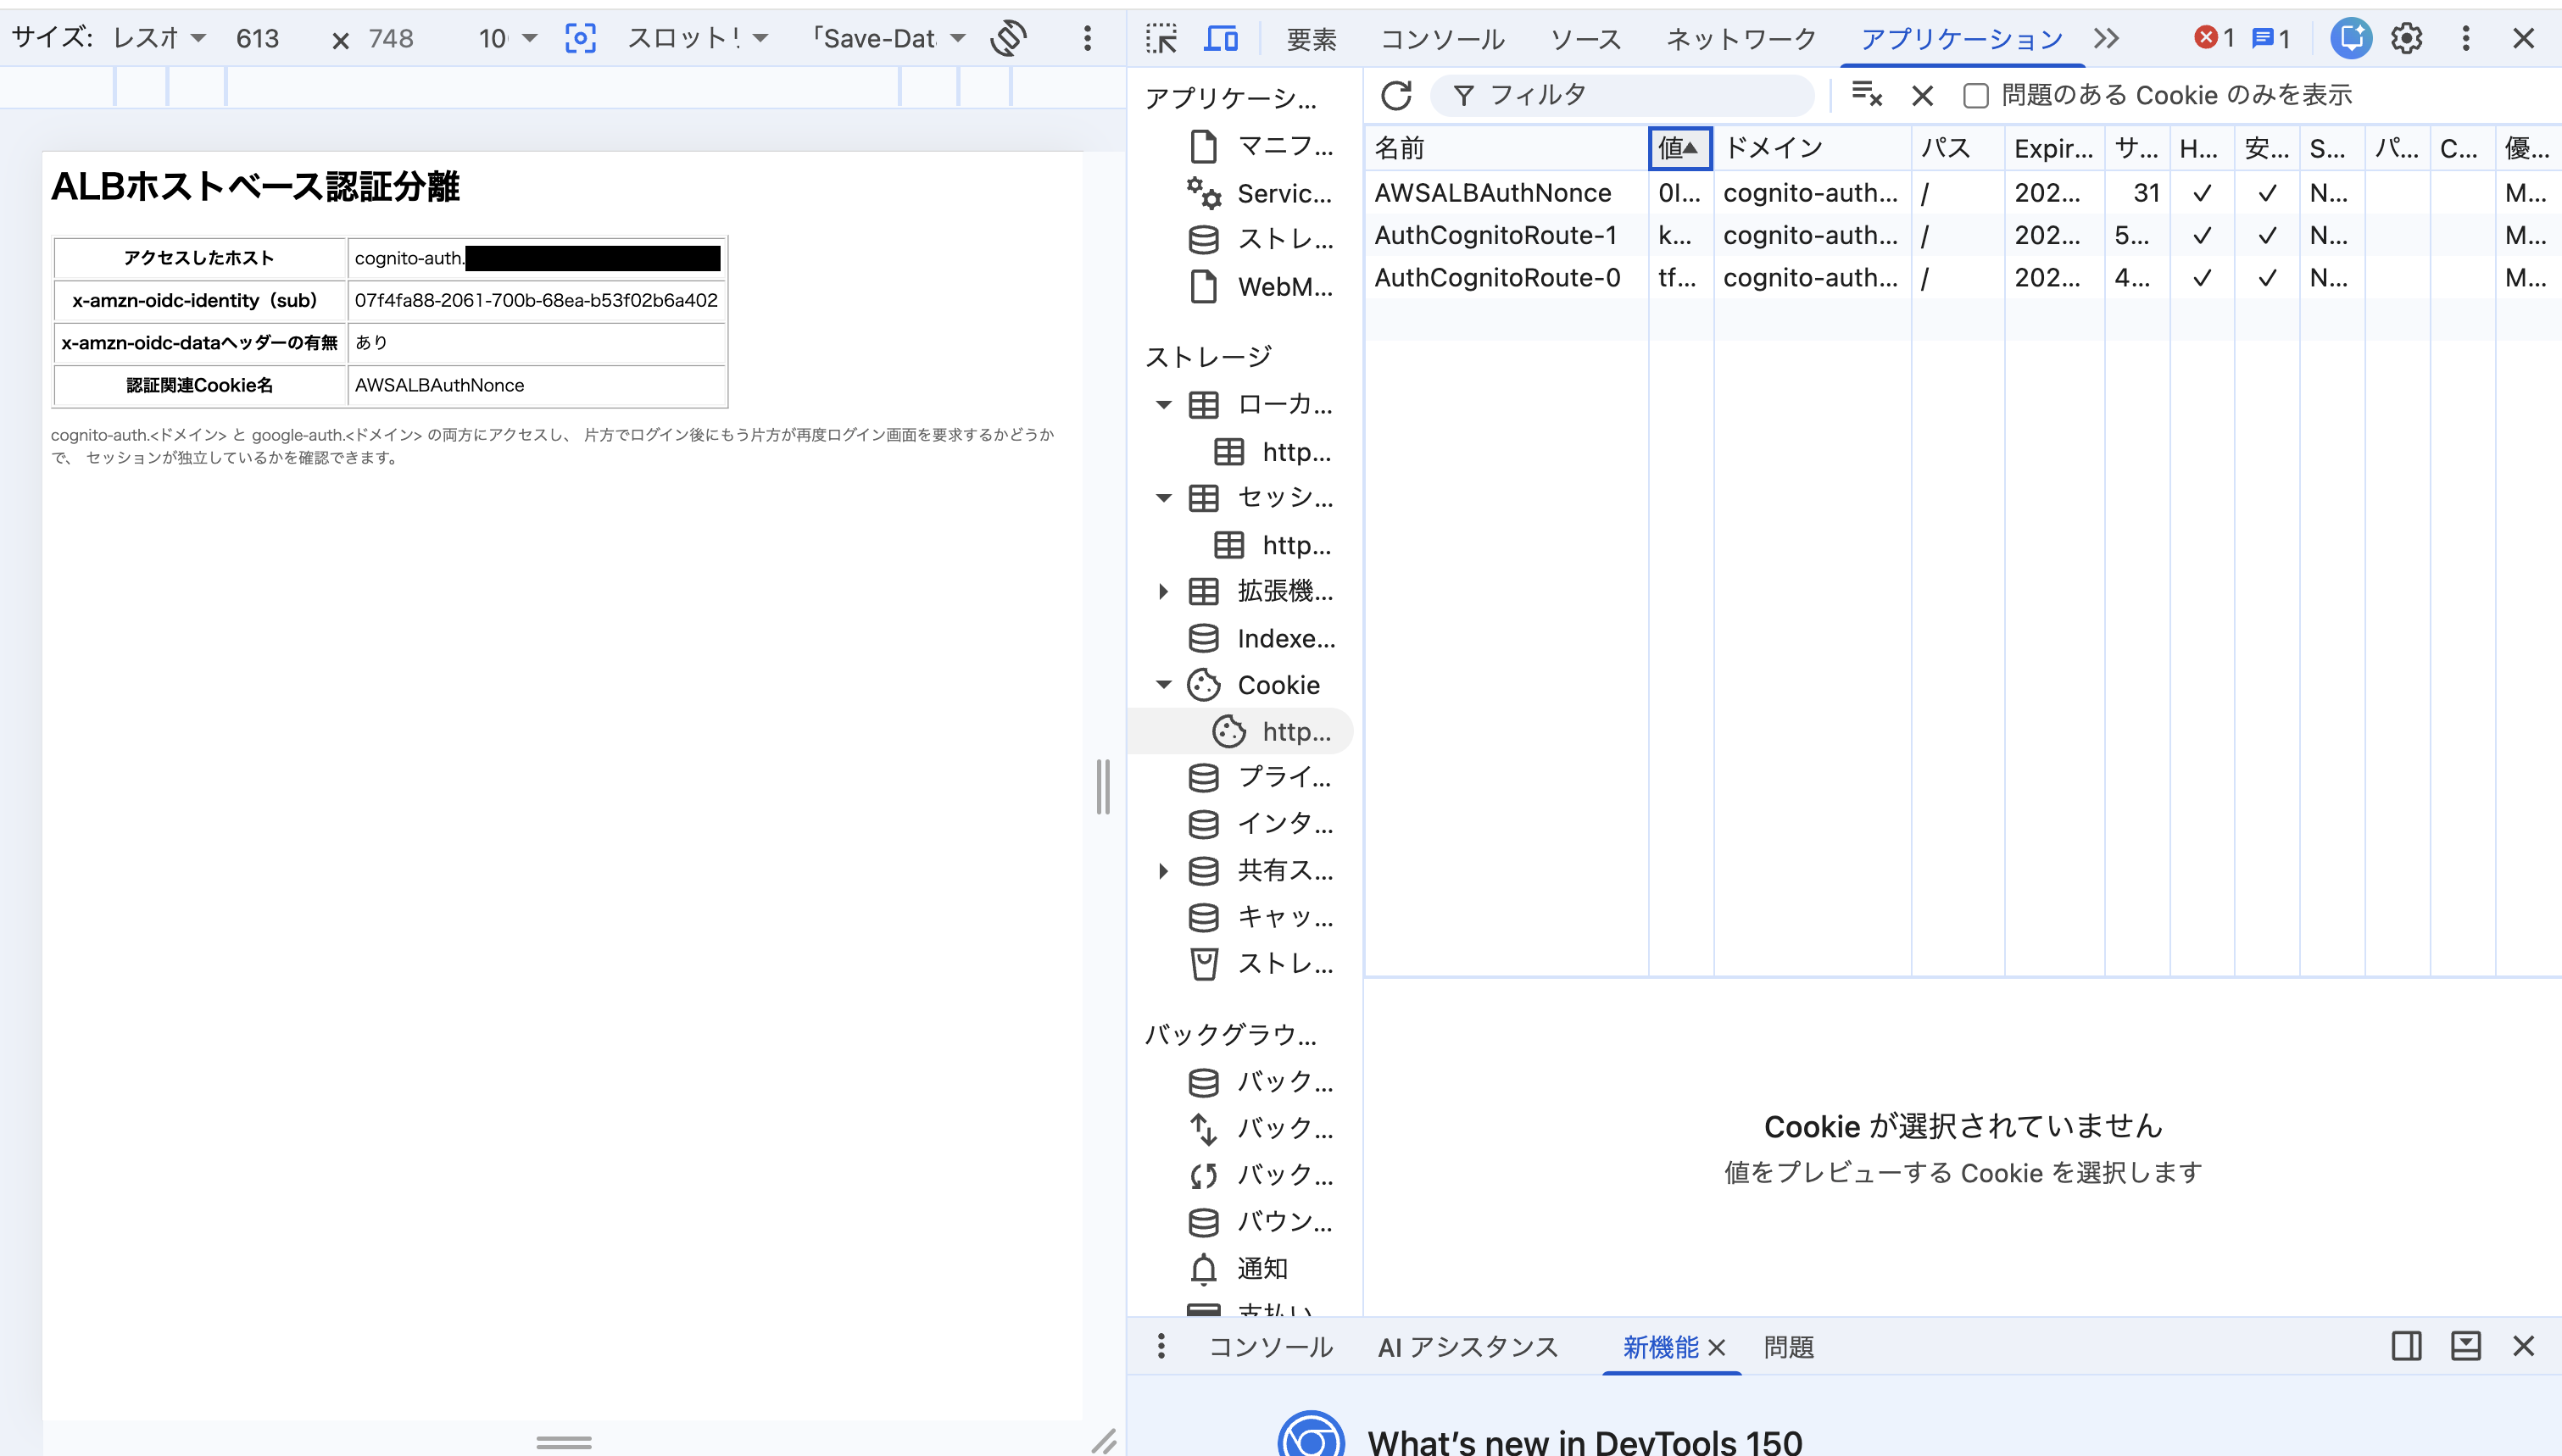Toggle the device toolbar icon
The image size is (2562, 1456).
click(x=1220, y=38)
